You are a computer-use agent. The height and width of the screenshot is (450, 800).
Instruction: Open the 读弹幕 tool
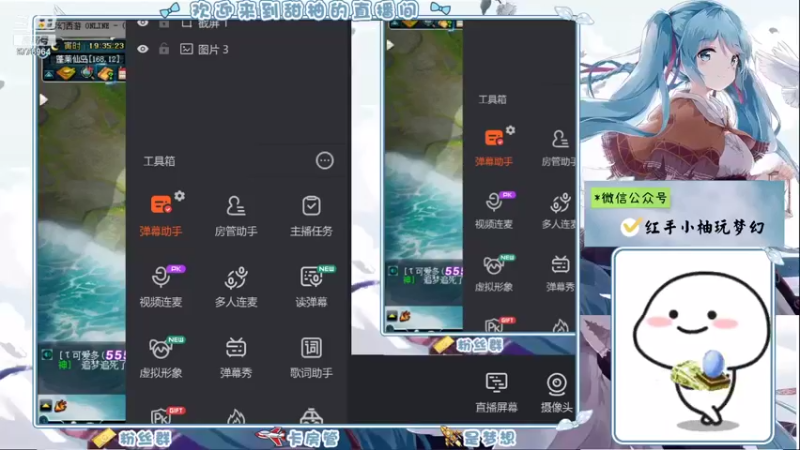click(311, 286)
